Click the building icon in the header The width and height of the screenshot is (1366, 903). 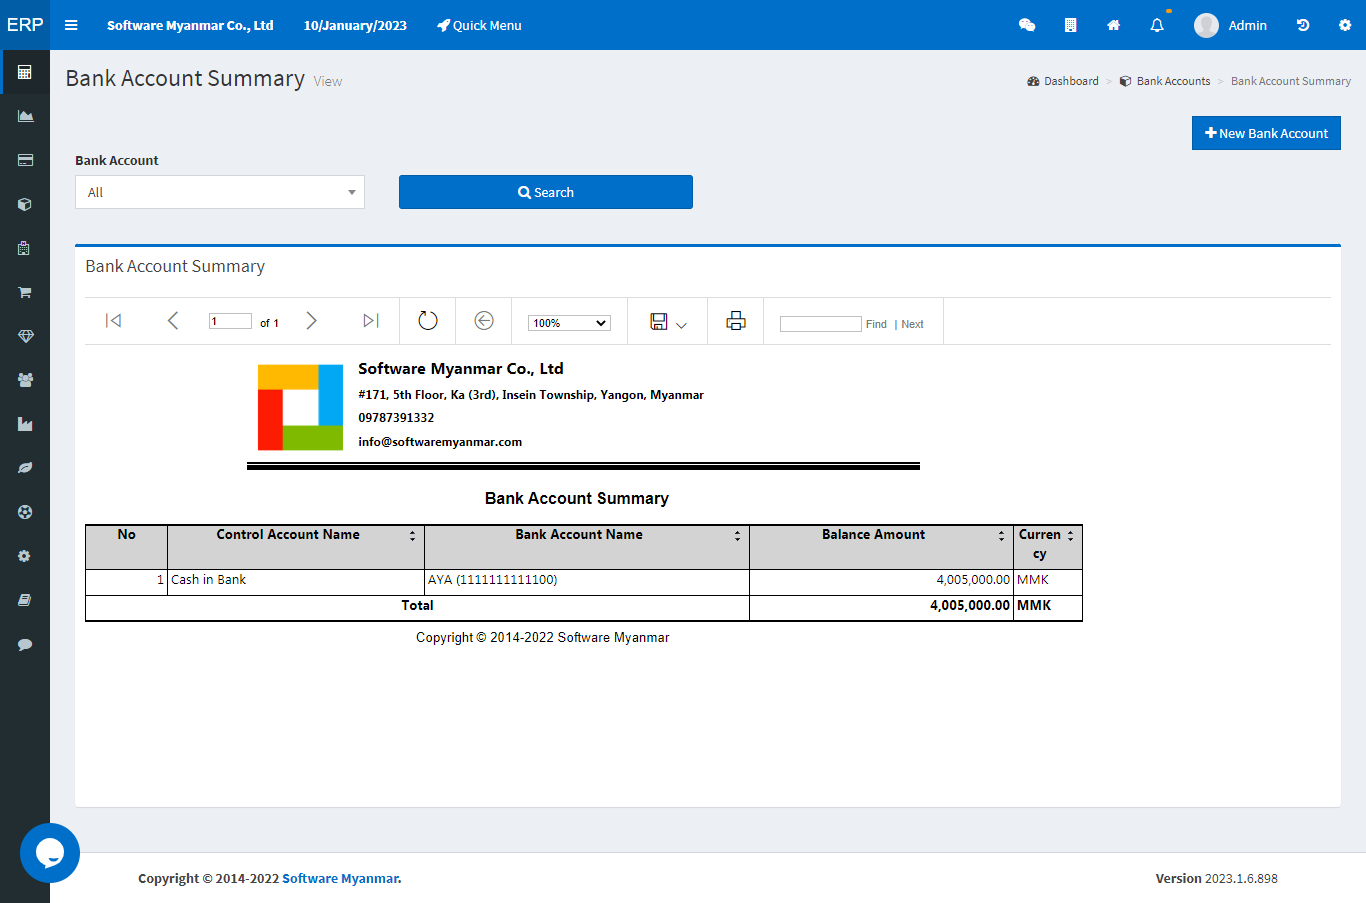click(1071, 25)
